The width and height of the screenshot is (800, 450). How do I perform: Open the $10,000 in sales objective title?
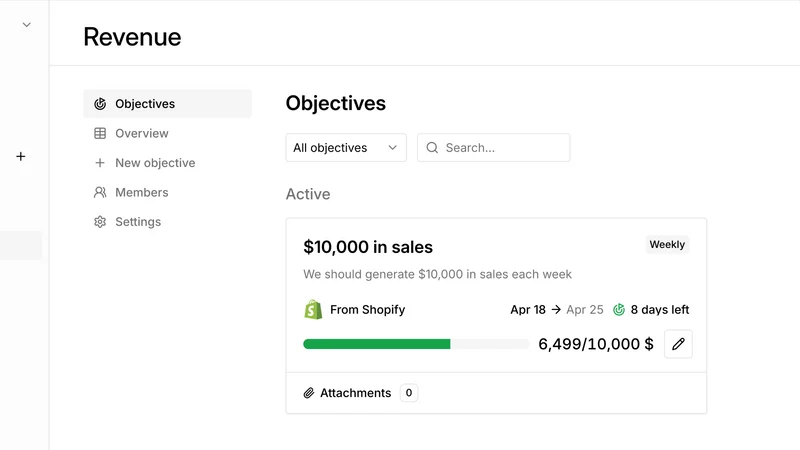click(x=368, y=247)
